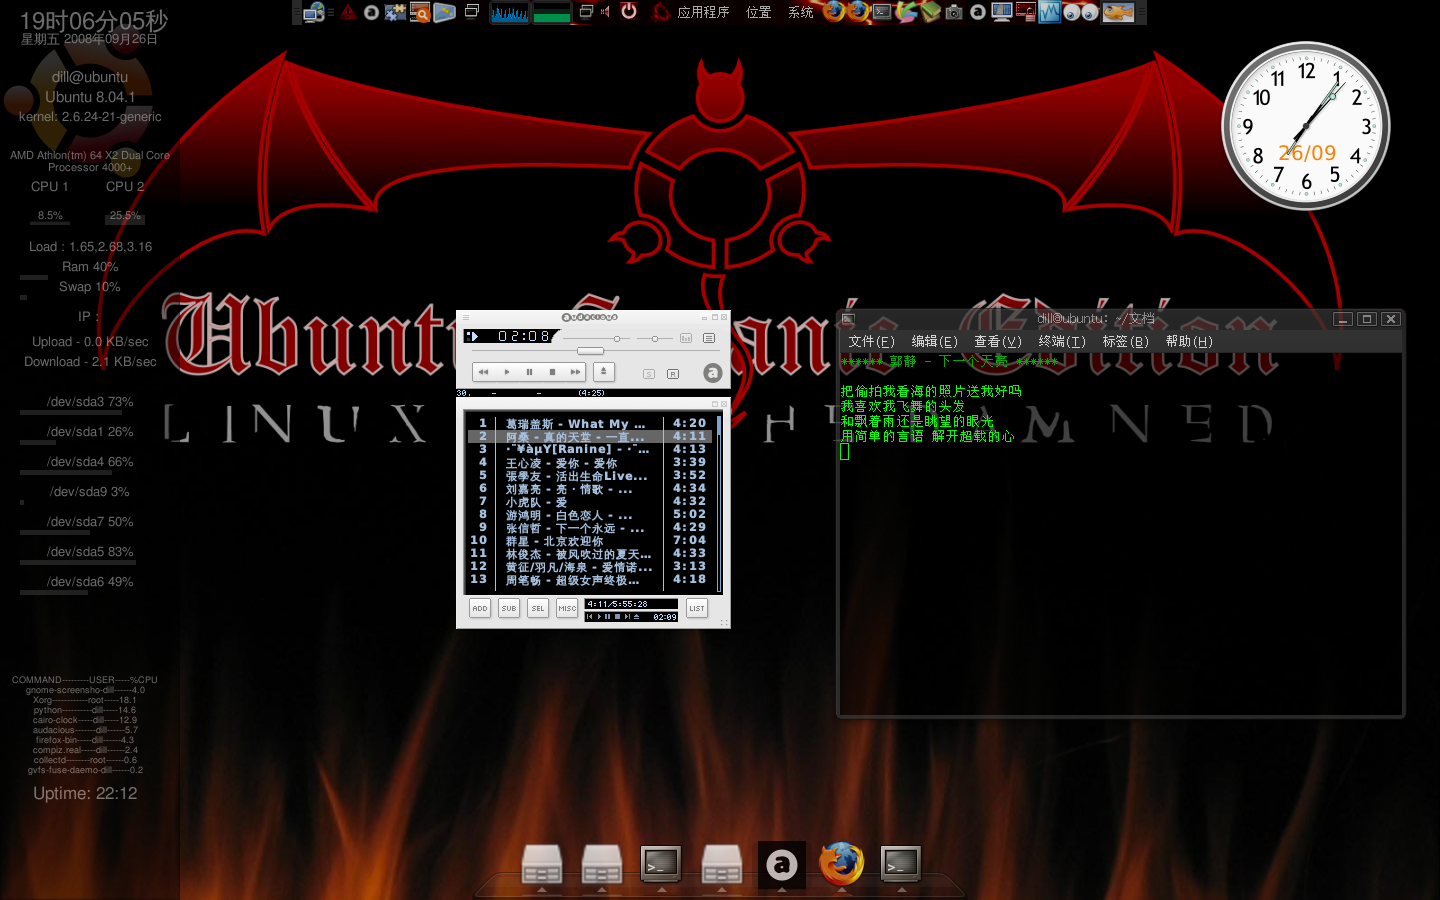The height and width of the screenshot is (900, 1440).
Task: Click the Audacious seek position slider
Action: coord(590,351)
